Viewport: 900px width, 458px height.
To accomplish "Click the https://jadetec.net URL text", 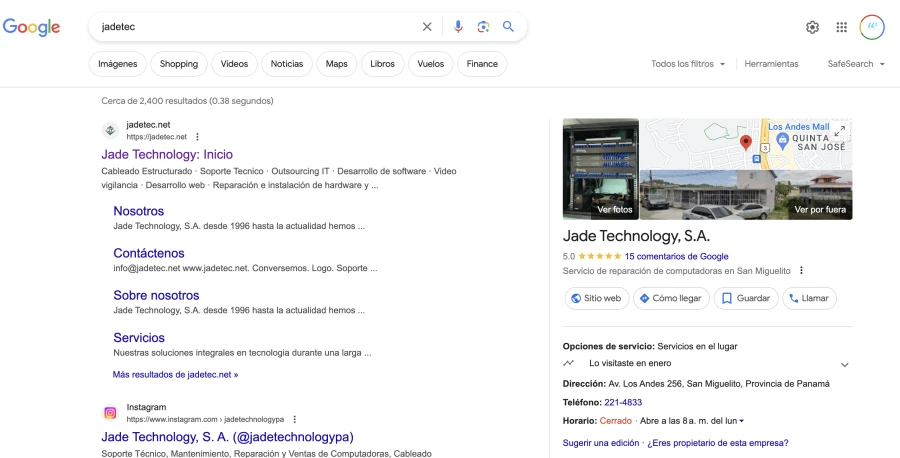I will point(157,137).
